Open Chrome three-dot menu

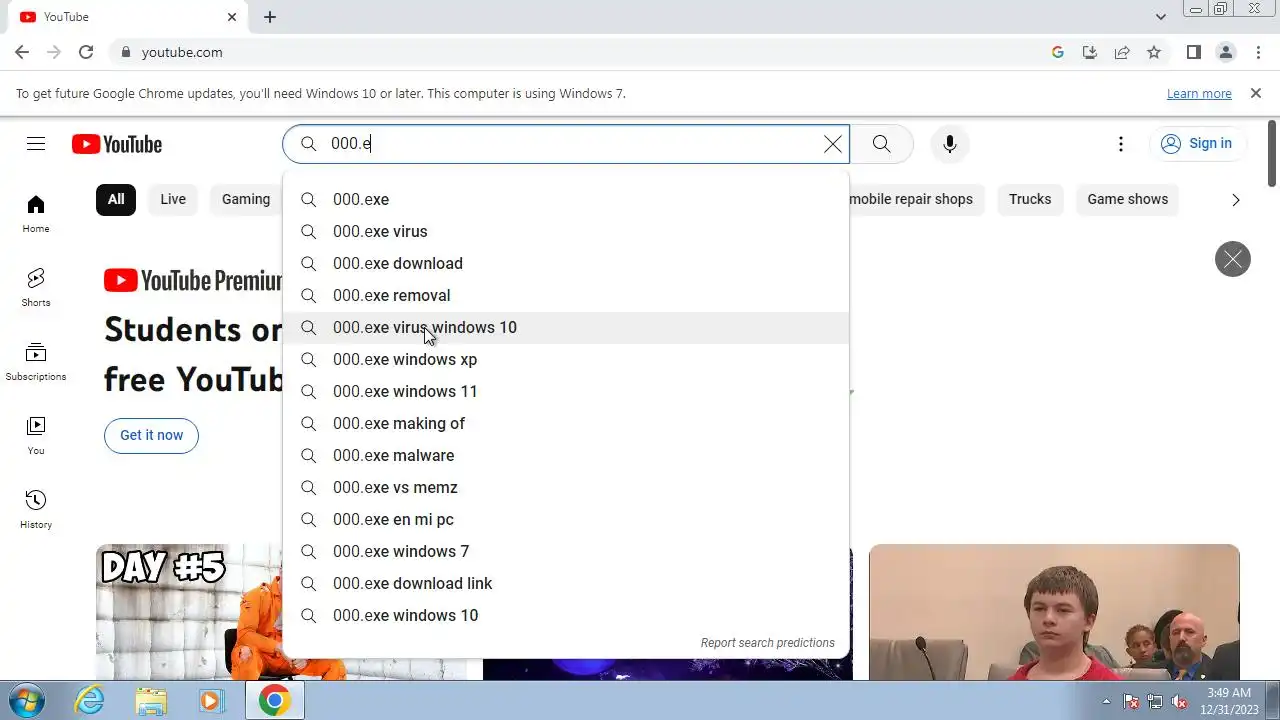[x=1257, y=52]
